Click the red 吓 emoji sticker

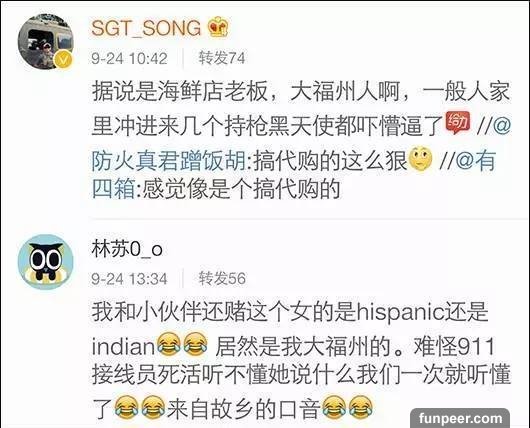[458, 123]
